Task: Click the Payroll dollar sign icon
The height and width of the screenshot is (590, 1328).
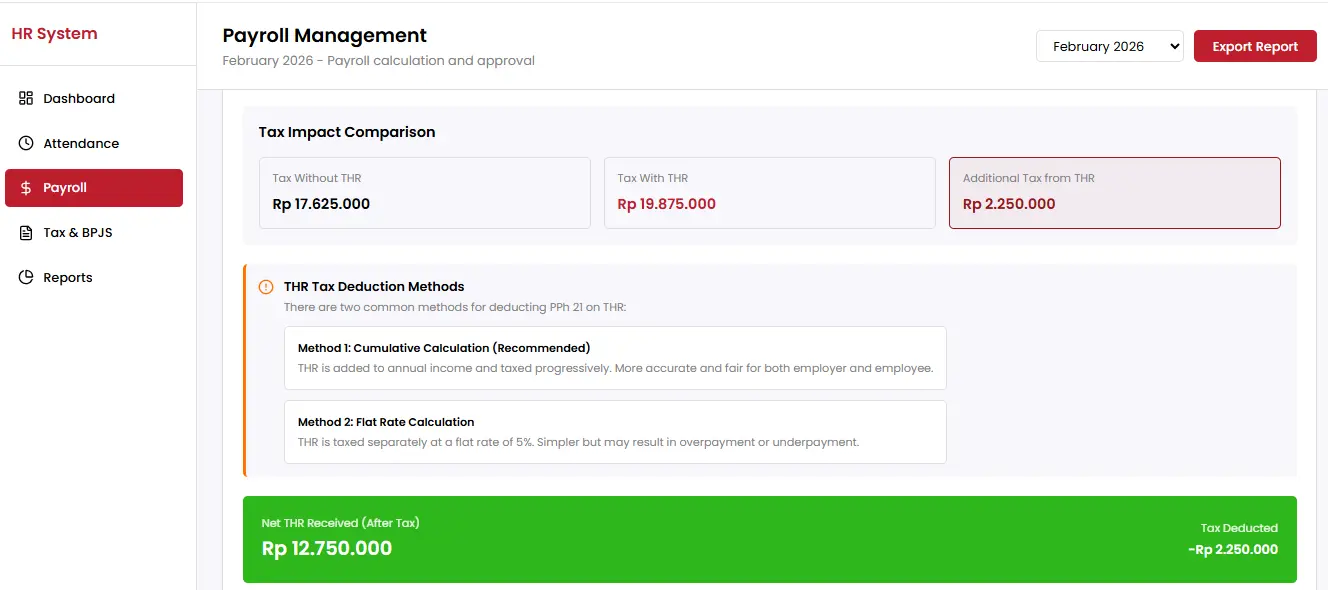Action: pos(26,188)
